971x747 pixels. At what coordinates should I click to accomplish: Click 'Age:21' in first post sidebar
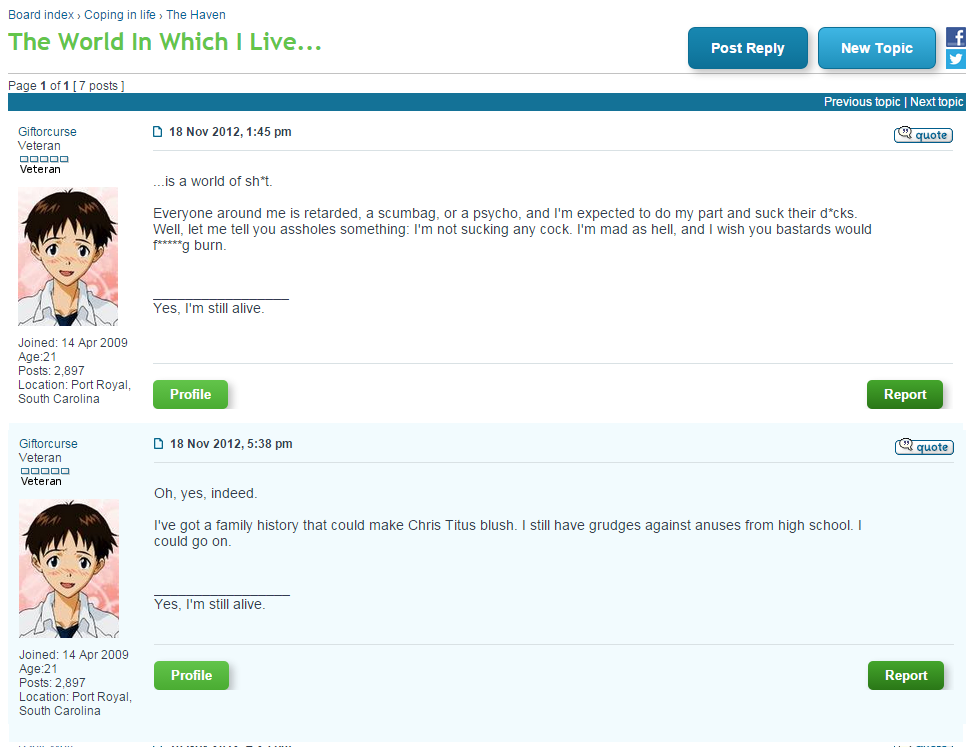37,357
